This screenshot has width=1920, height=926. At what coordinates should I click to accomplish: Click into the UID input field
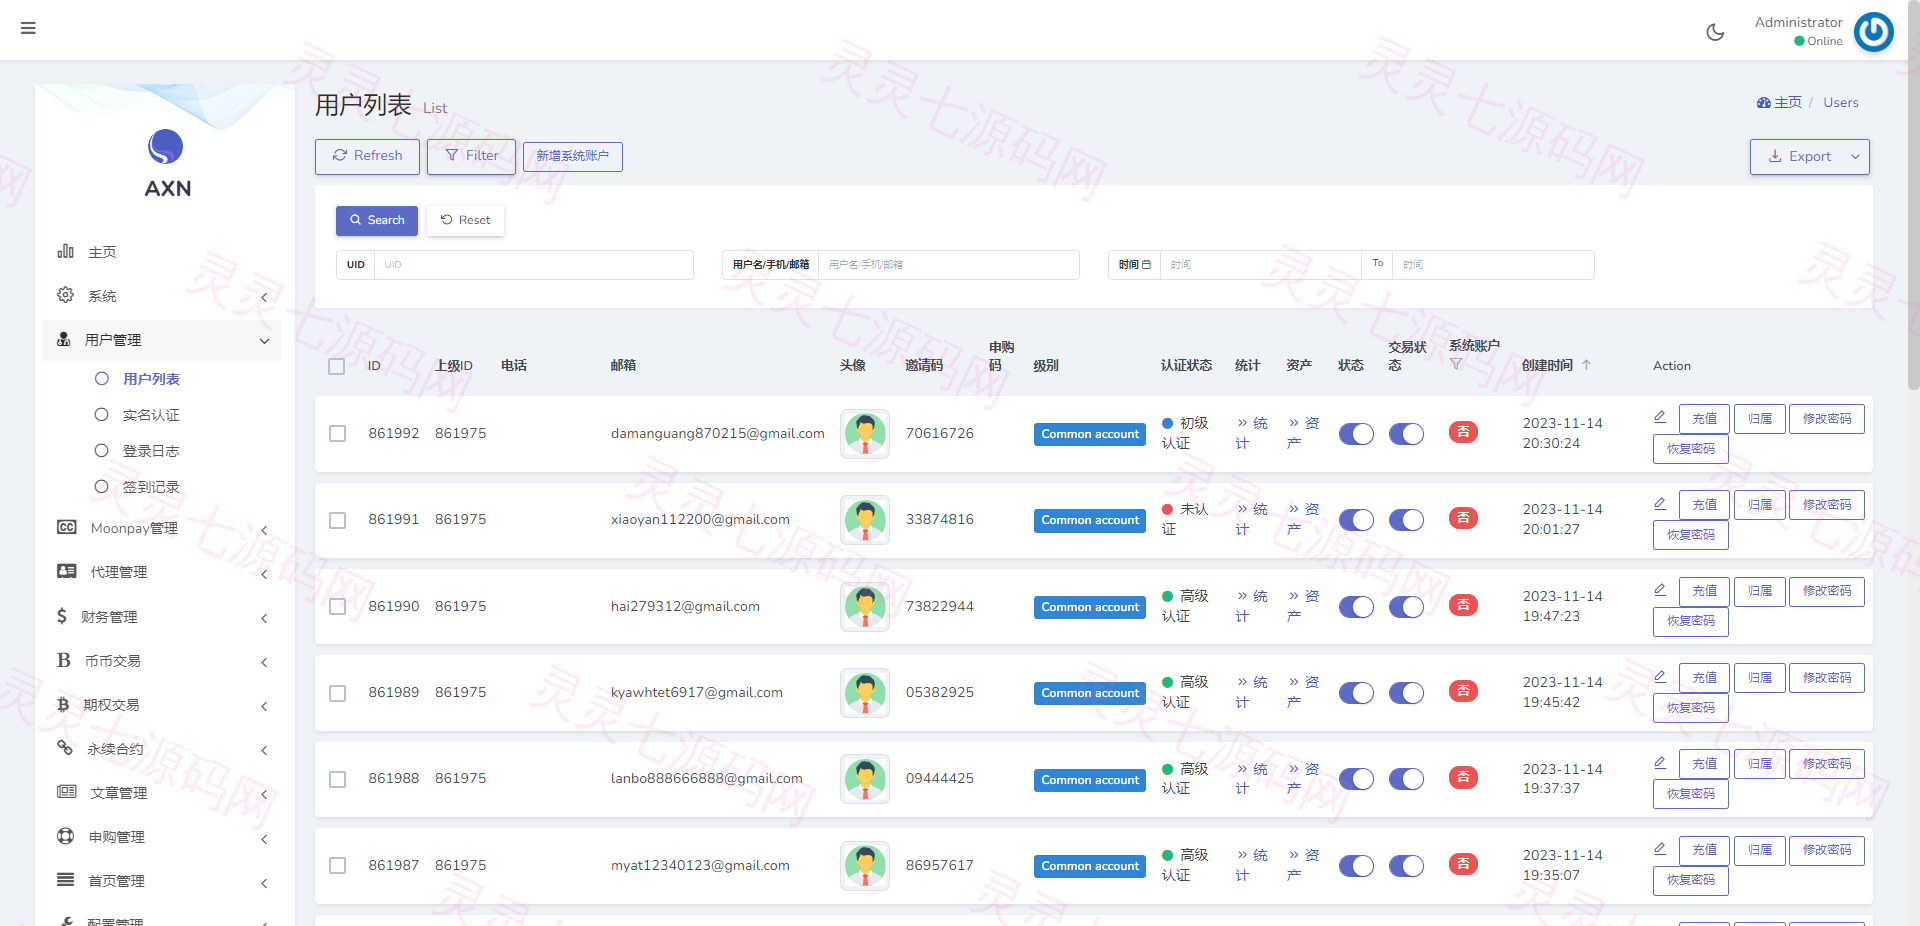coord(533,265)
